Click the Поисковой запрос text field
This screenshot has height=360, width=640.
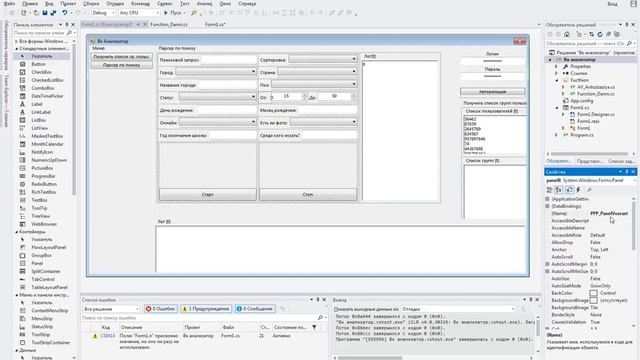pyautogui.click(x=229, y=60)
